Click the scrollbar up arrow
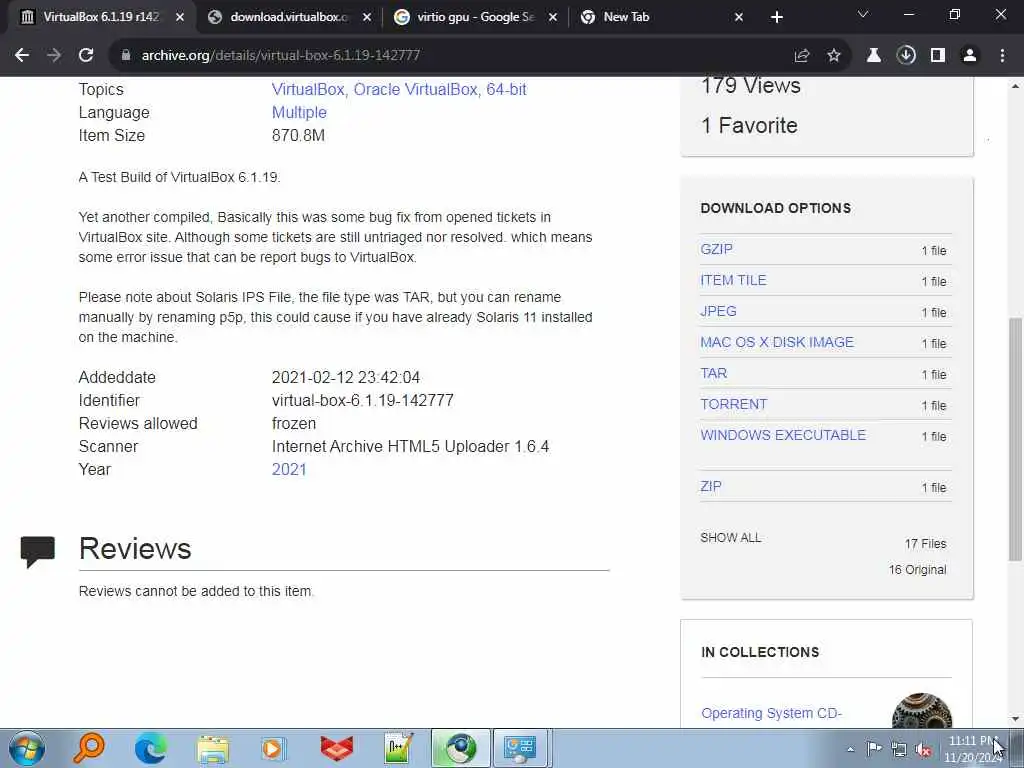 click(x=1015, y=86)
